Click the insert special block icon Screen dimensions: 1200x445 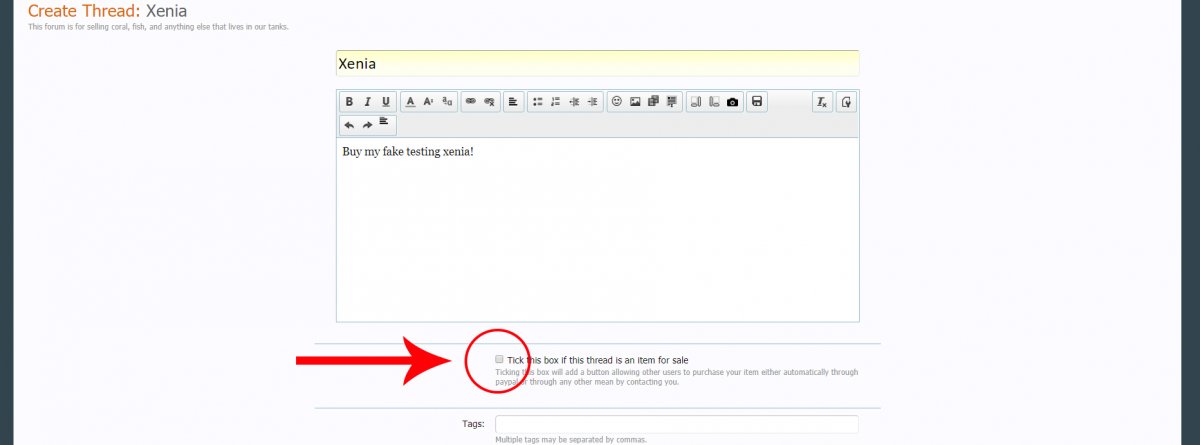pos(672,102)
